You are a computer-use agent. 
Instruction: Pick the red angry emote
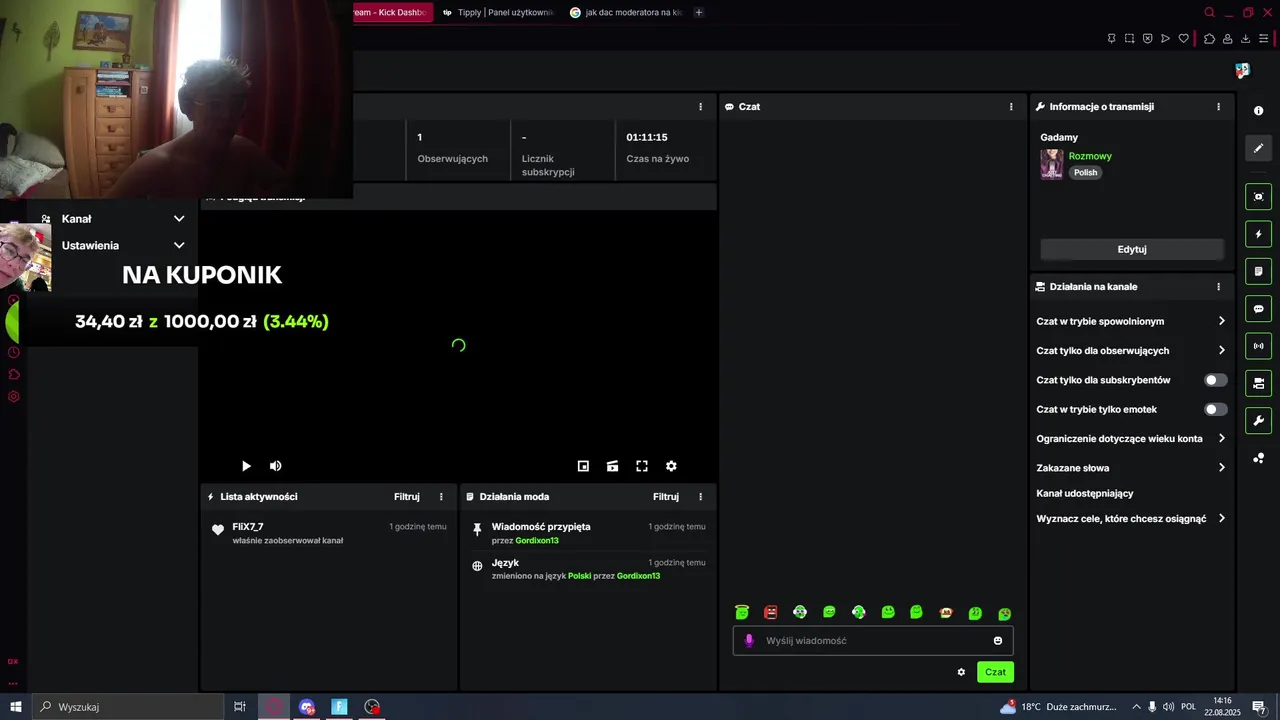coord(771,612)
